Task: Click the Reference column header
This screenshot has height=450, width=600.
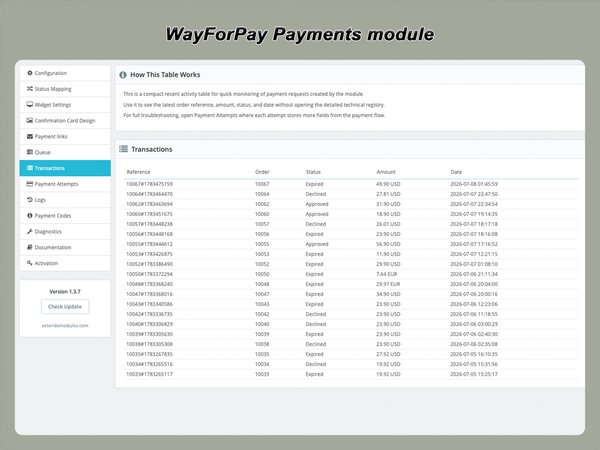Action: coord(139,172)
